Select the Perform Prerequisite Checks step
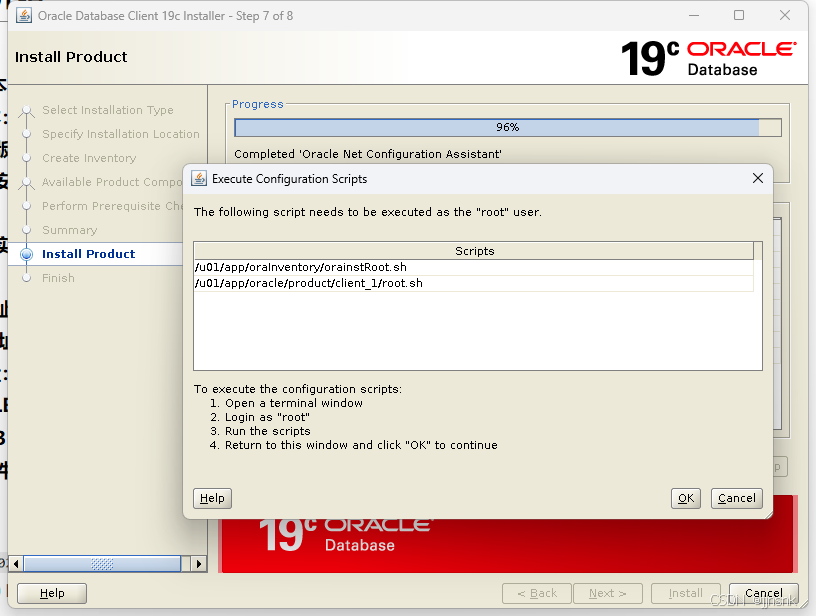This screenshot has width=816, height=616. tap(112, 206)
